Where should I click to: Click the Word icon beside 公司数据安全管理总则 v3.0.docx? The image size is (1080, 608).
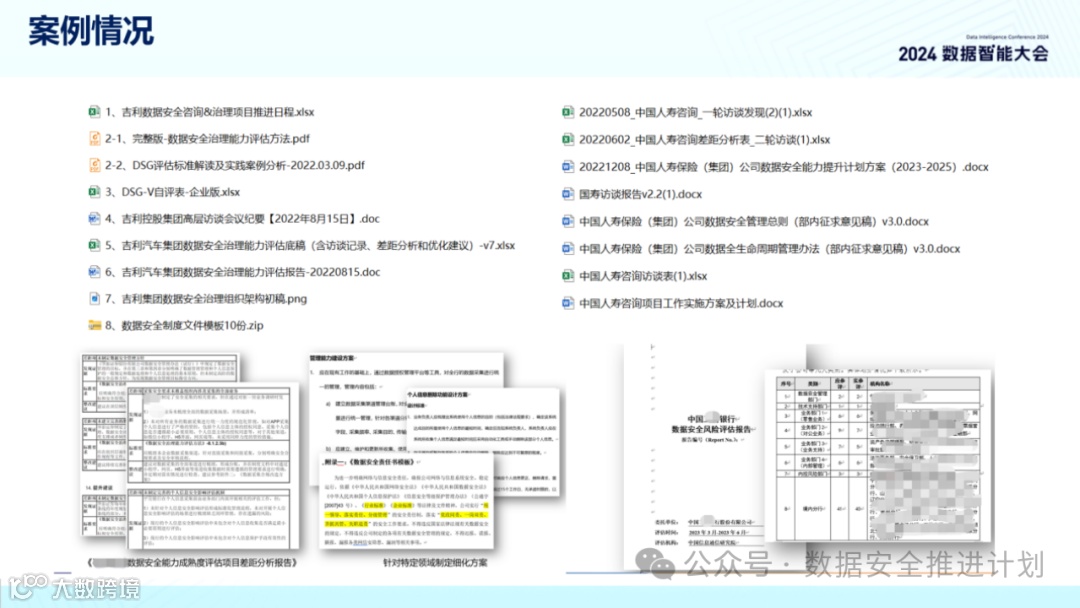568,221
